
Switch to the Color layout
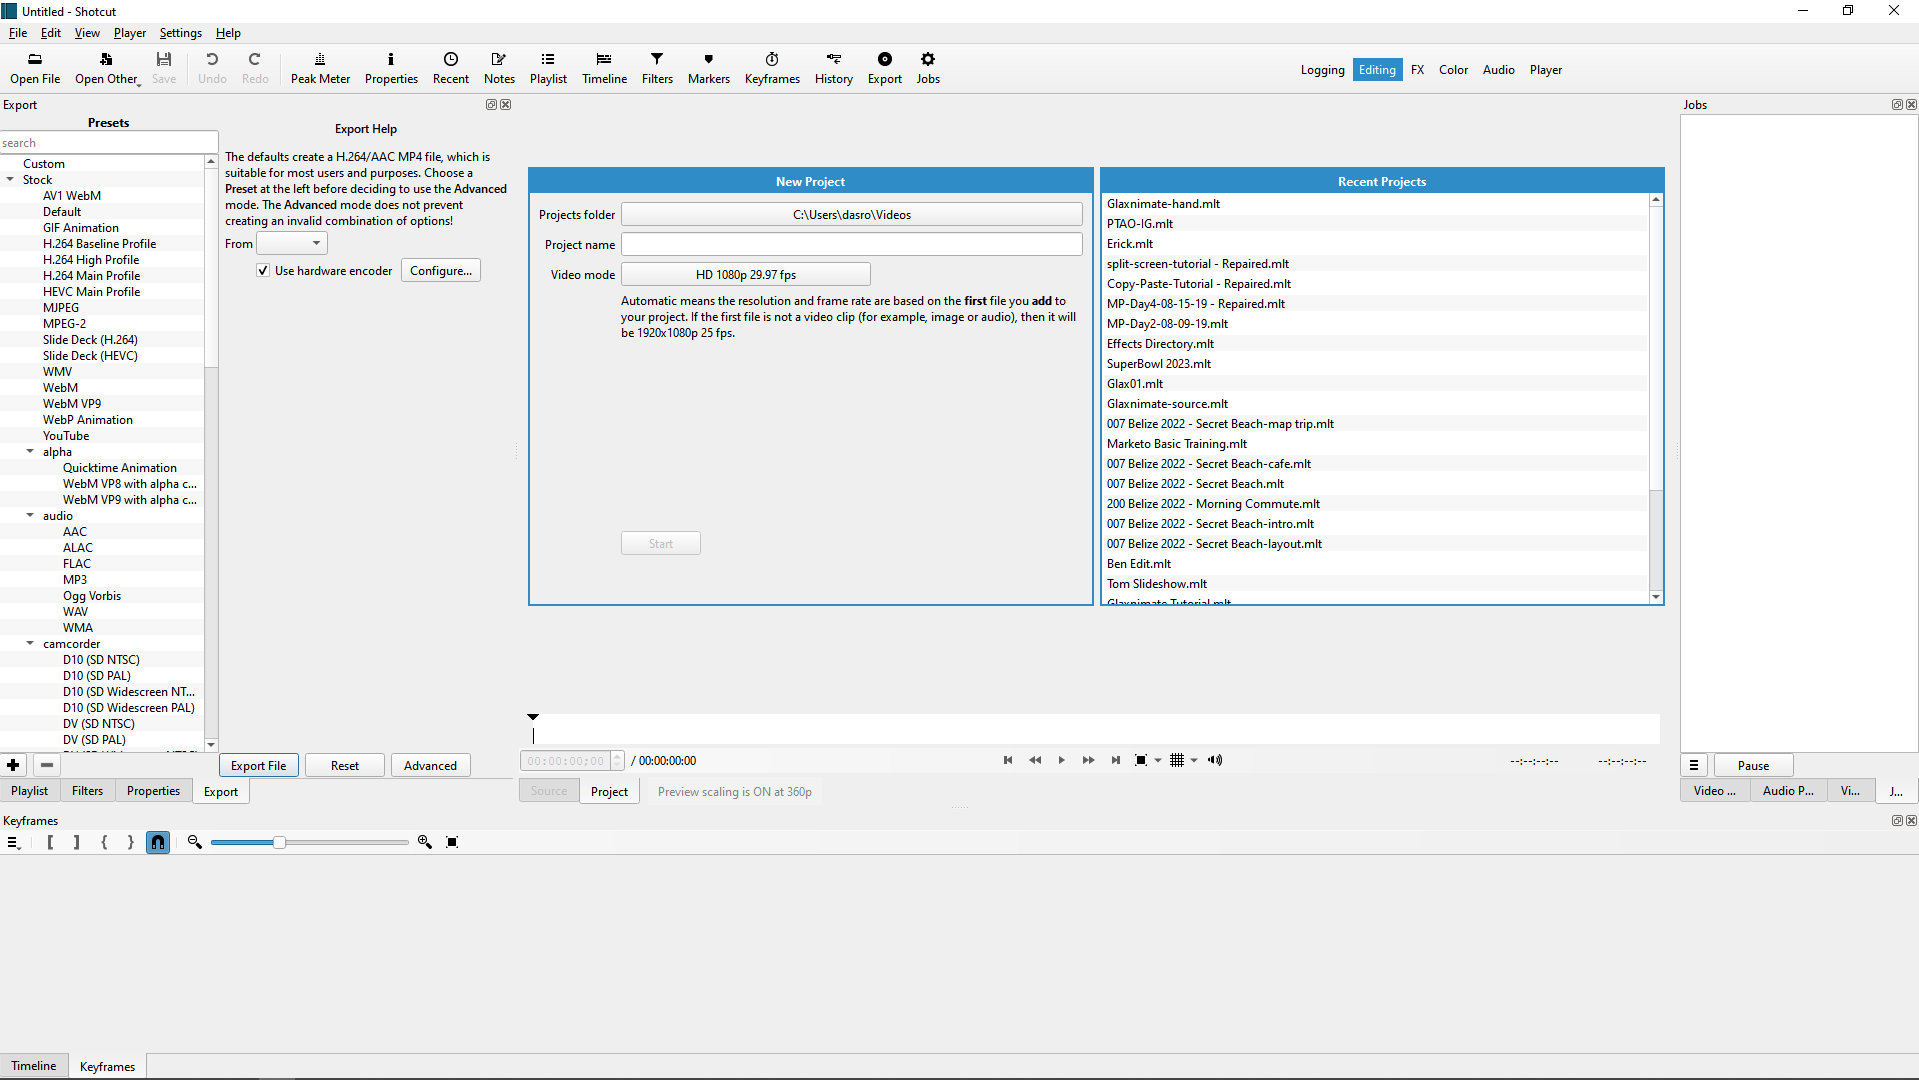coord(1453,70)
